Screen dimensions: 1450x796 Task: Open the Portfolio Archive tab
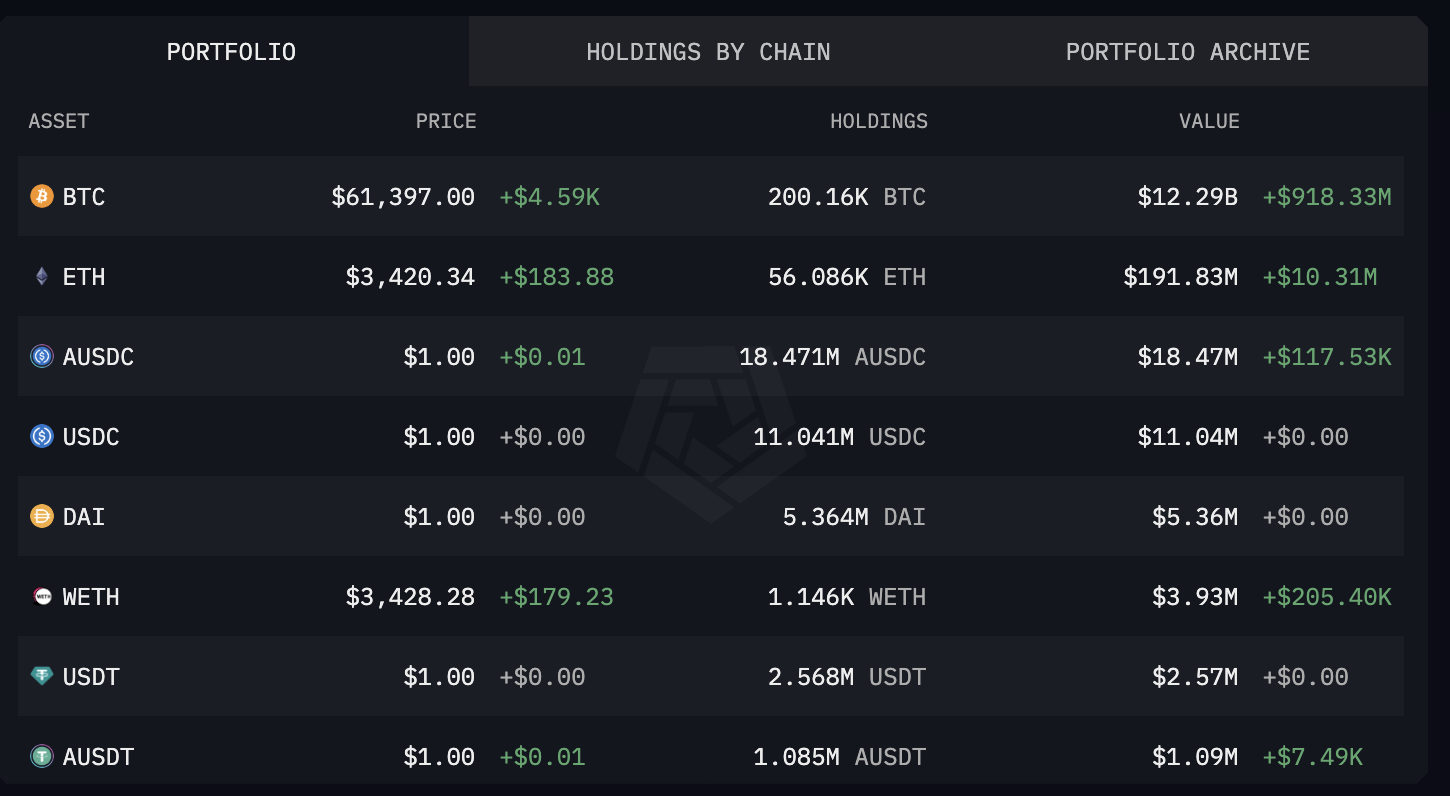(x=1187, y=52)
